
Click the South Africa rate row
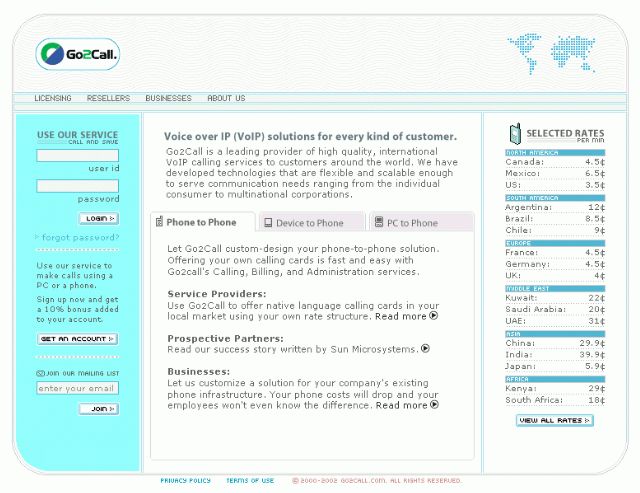click(x=555, y=400)
